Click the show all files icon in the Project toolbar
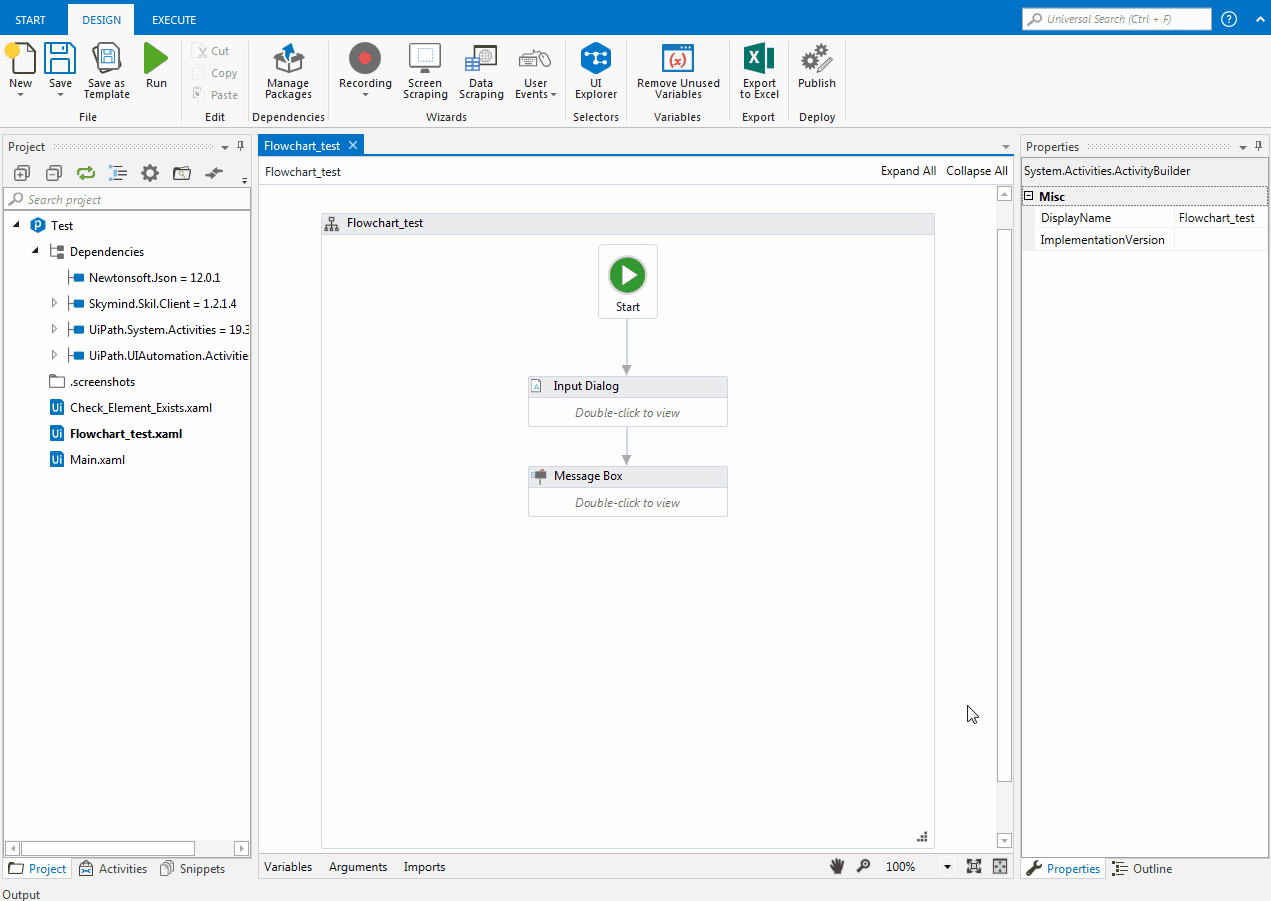The height and width of the screenshot is (901, 1271). coord(118,173)
